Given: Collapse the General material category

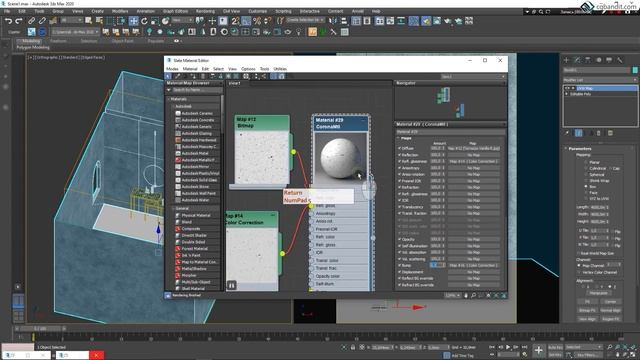Looking at the screenshot, I should point(173,209).
